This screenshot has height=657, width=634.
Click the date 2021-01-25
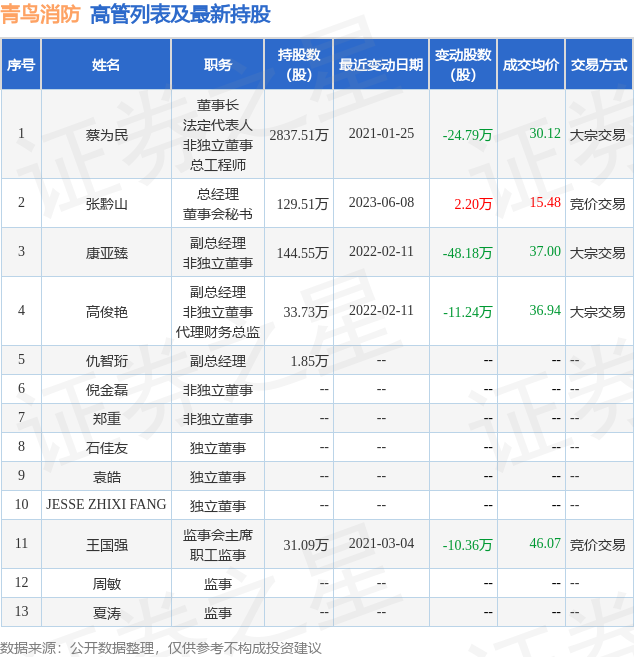pyautogui.click(x=381, y=133)
